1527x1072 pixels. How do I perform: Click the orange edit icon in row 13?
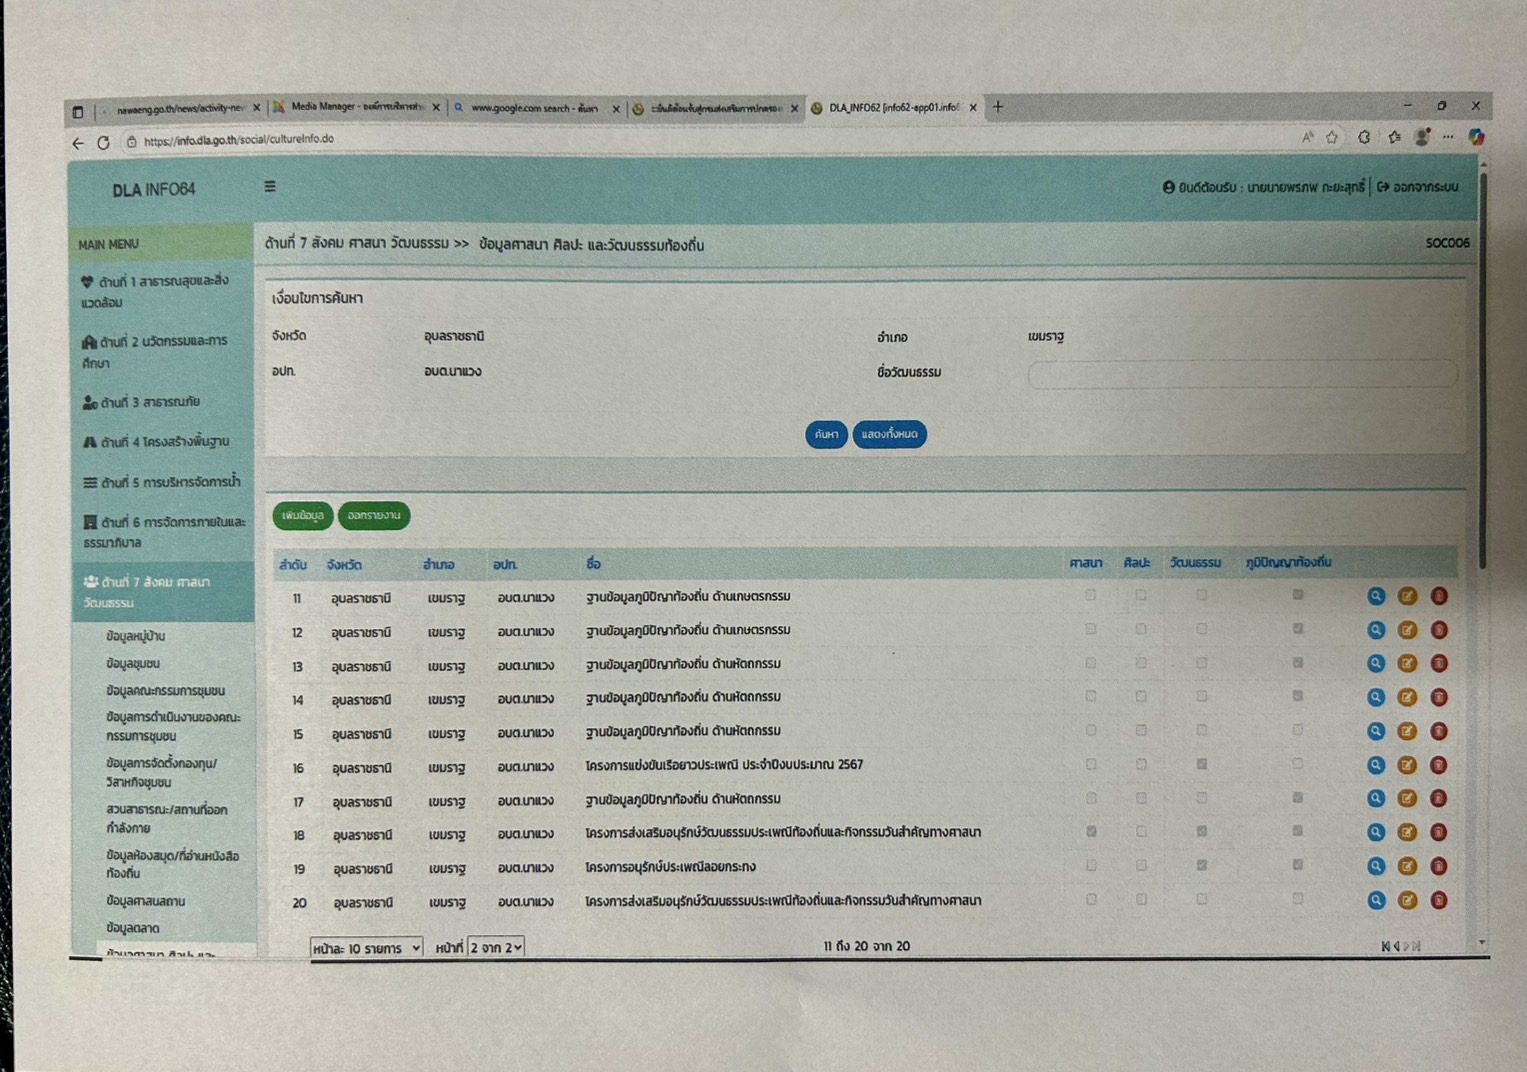click(x=1407, y=664)
